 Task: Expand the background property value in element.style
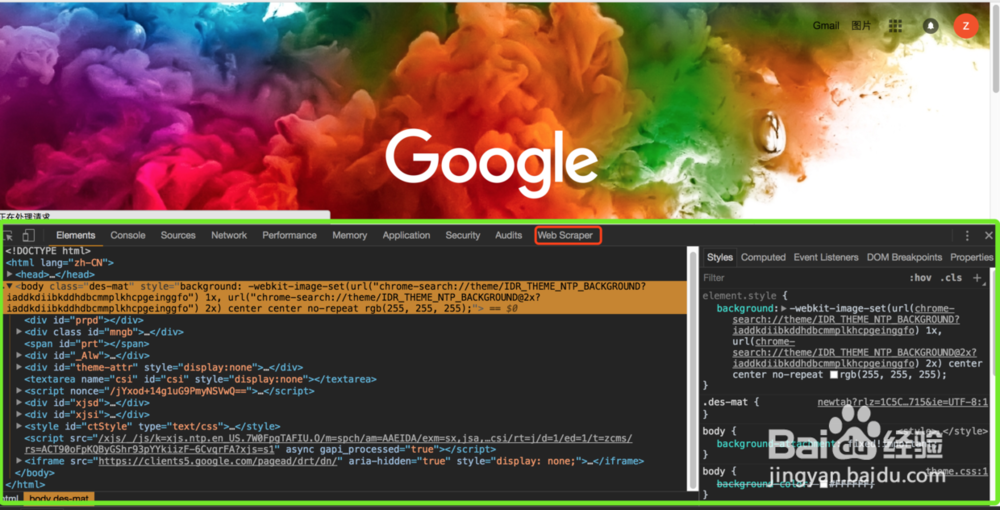tap(784, 309)
